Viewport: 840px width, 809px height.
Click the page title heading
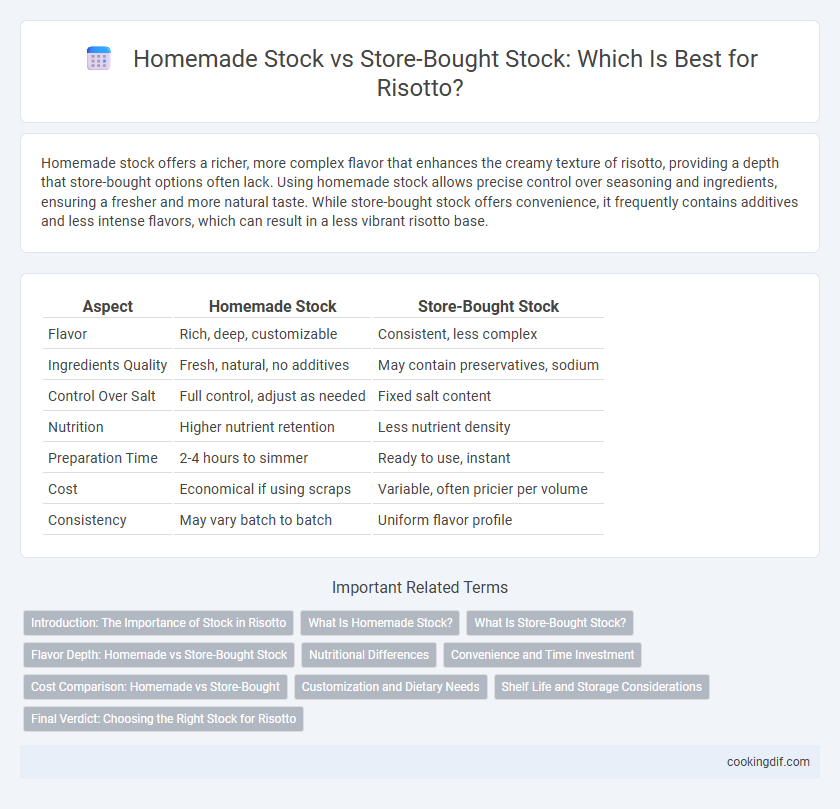445,73
